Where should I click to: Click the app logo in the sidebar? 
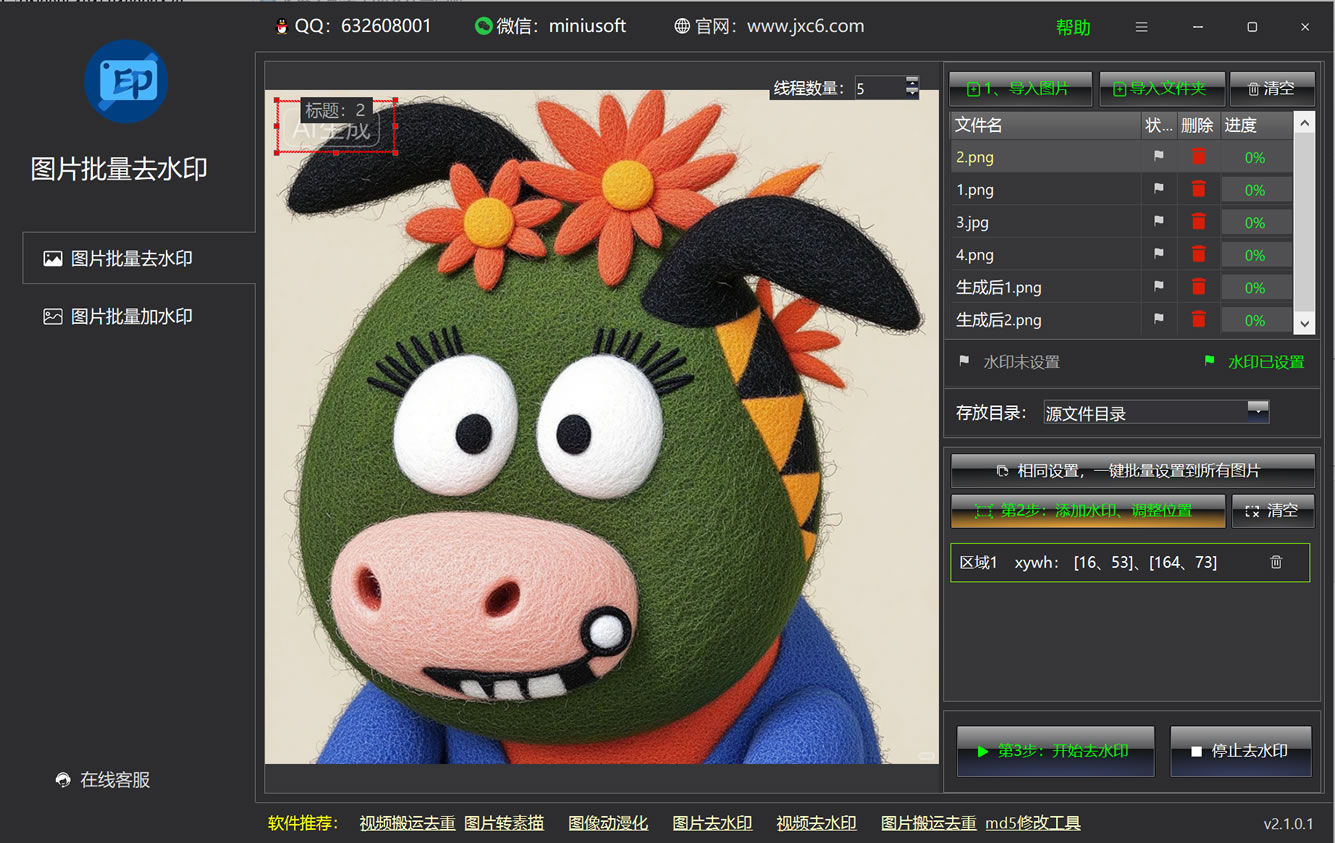tap(126, 82)
